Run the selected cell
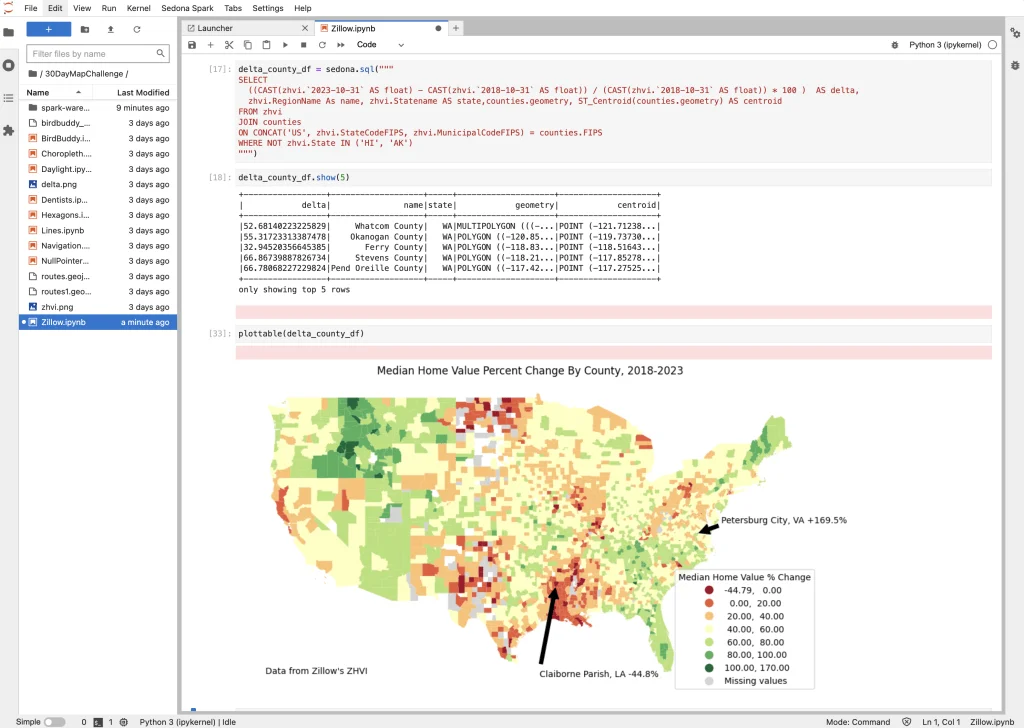This screenshot has height=728, width=1024. (285, 45)
